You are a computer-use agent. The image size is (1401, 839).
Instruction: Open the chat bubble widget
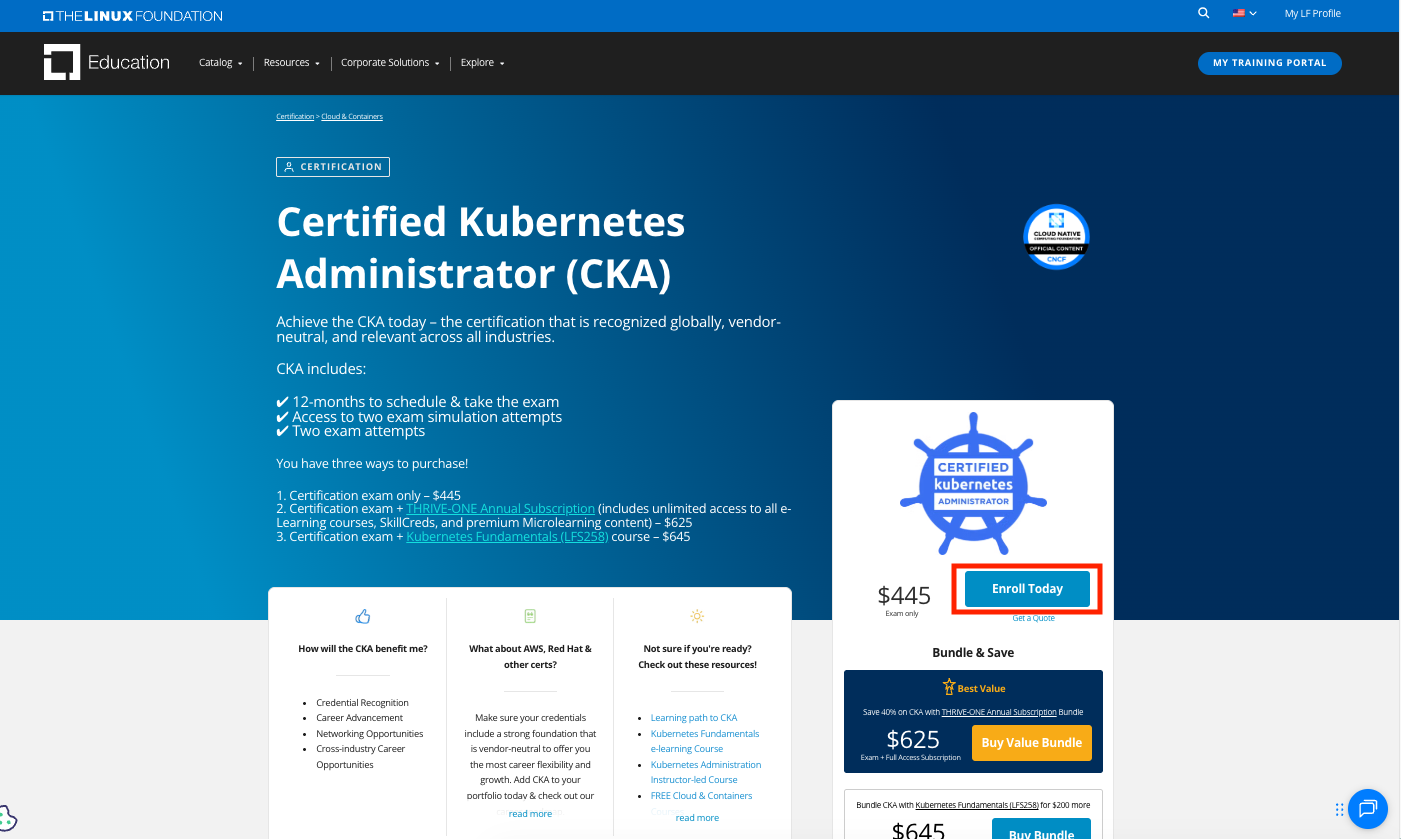pyautogui.click(x=1367, y=808)
